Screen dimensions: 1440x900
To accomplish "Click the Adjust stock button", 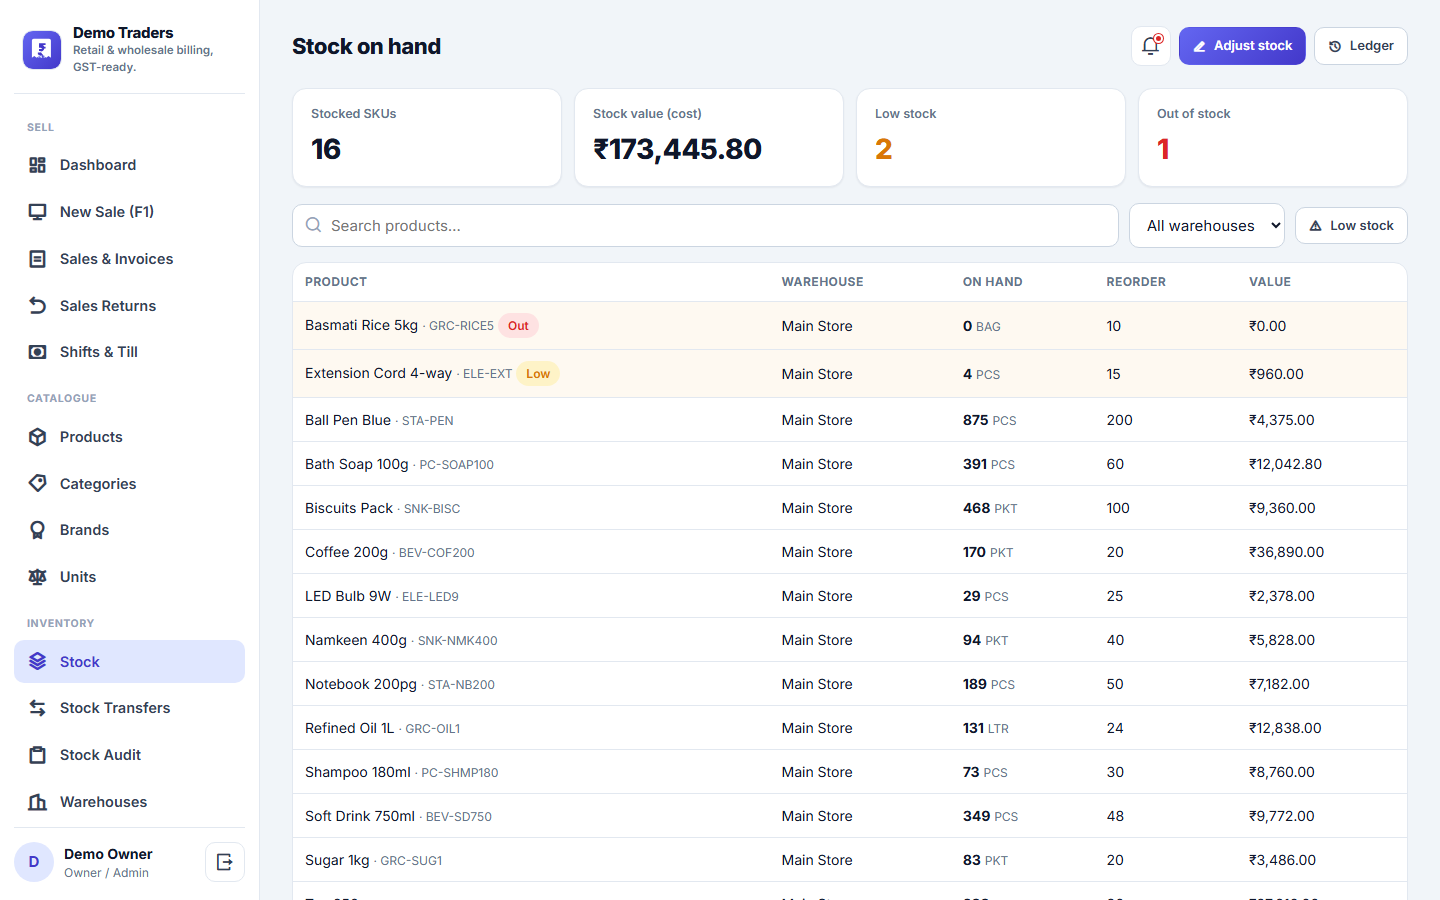I will pyautogui.click(x=1242, y=46).
